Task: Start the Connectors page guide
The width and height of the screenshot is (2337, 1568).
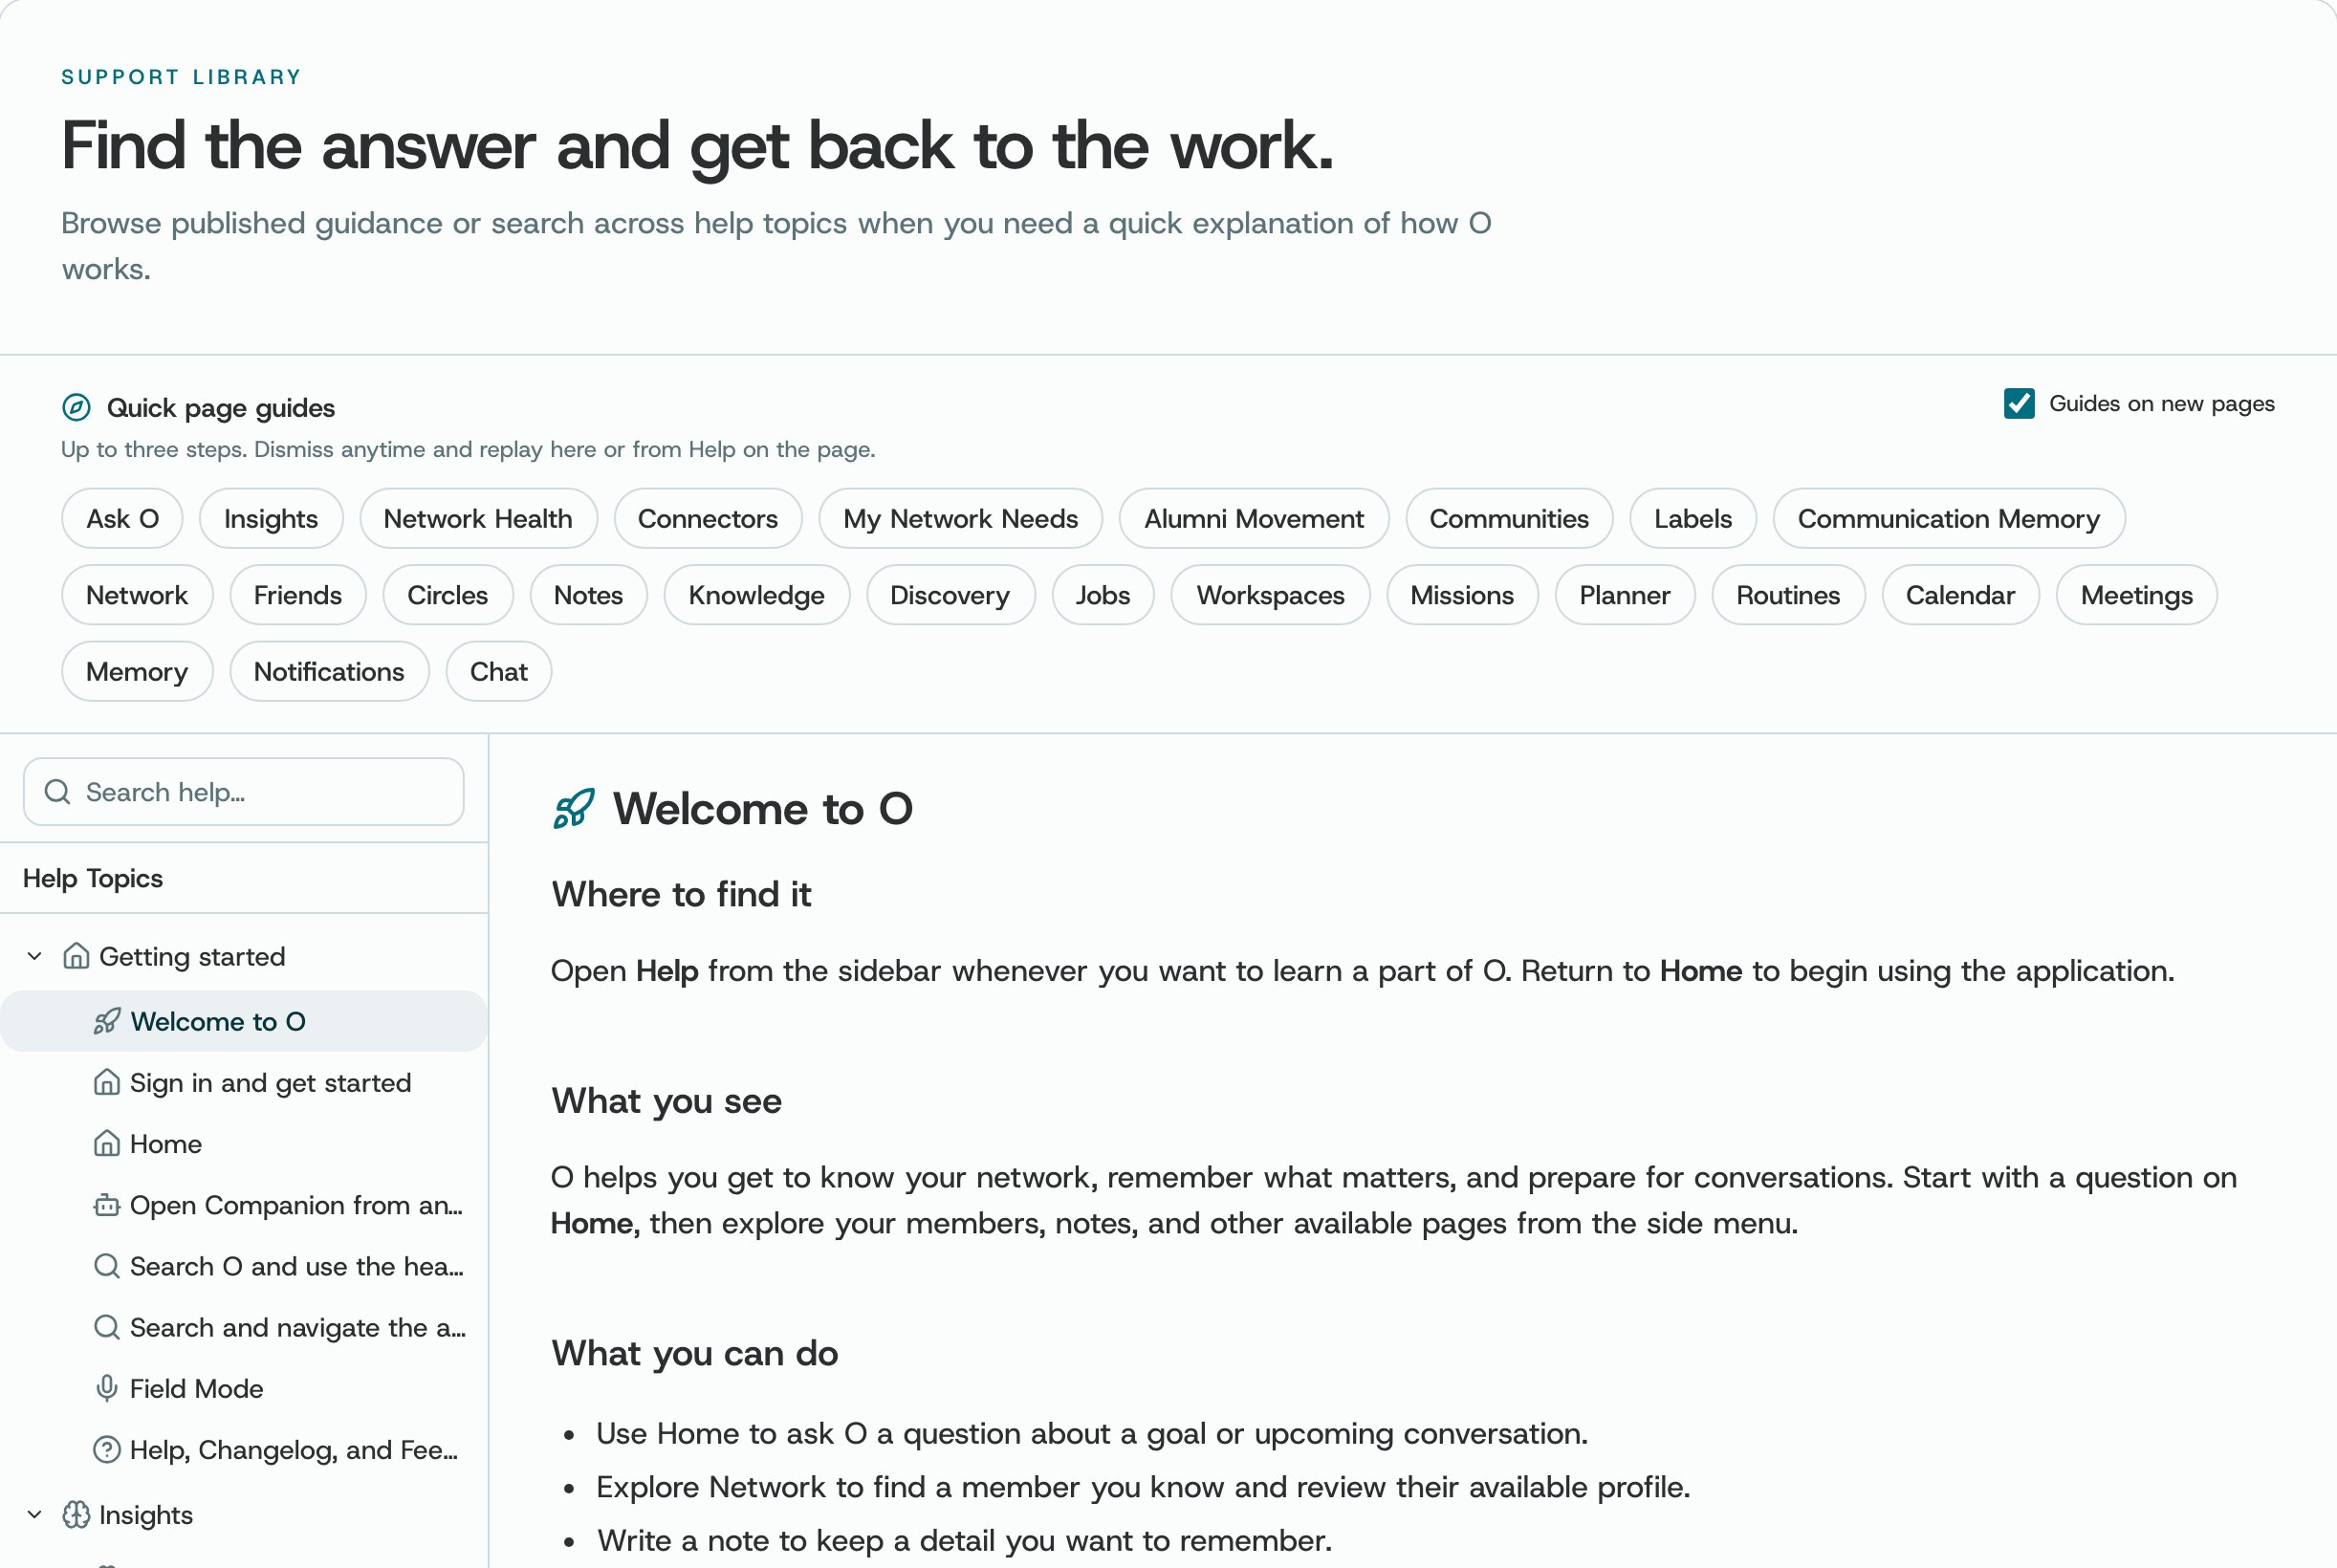Action: (708, 519)
